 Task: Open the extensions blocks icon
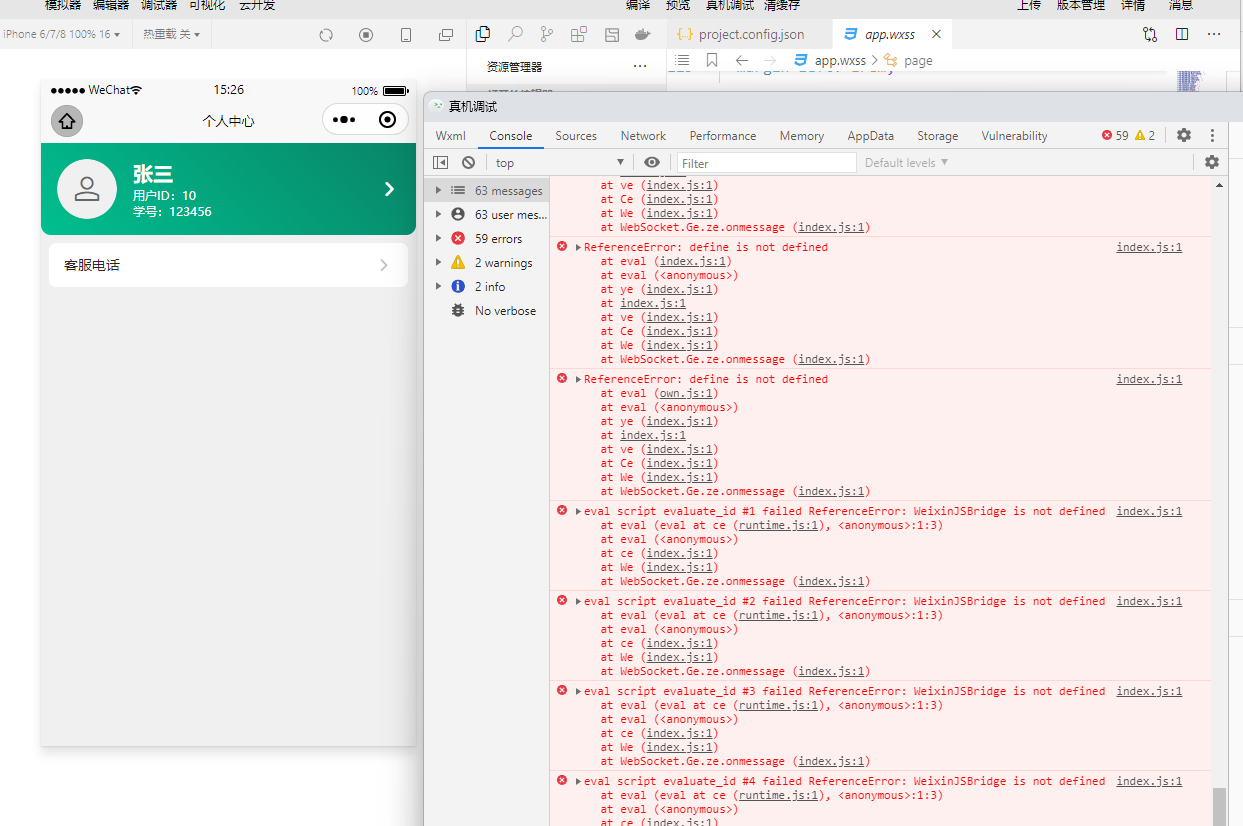coord(579,34)
